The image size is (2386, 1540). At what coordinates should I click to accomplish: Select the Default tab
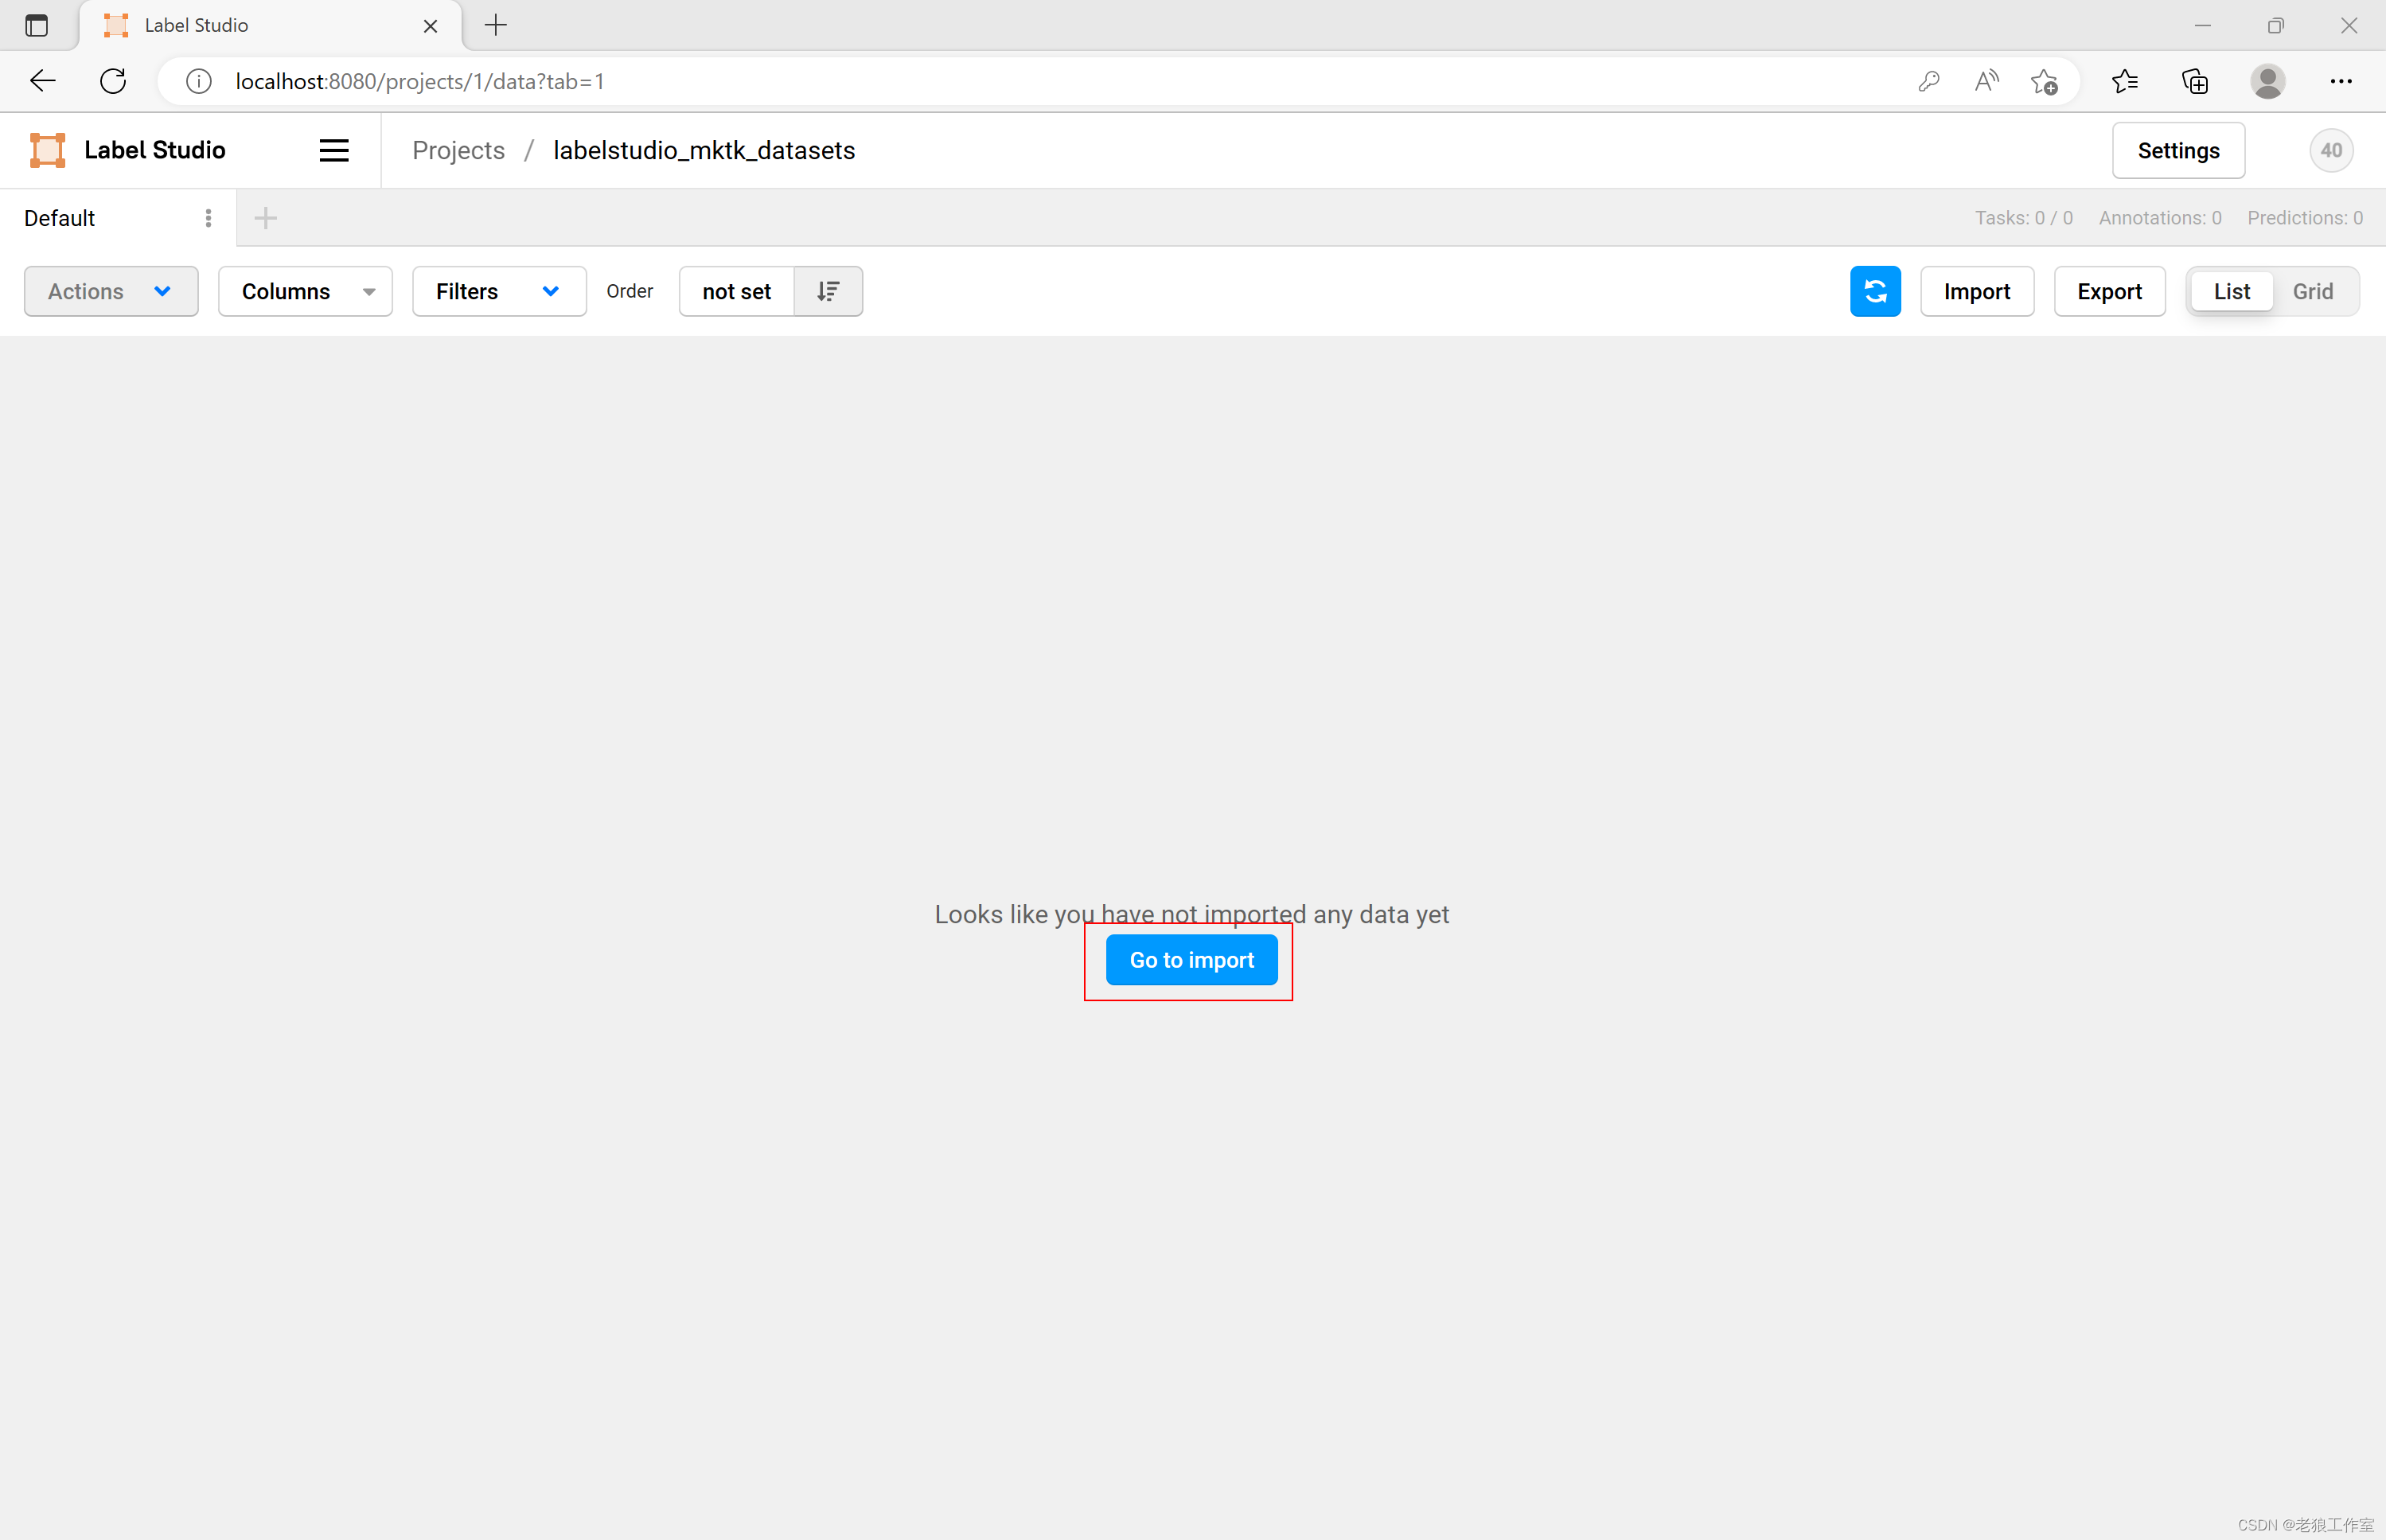pyautogui.click(x=60, y=218)
